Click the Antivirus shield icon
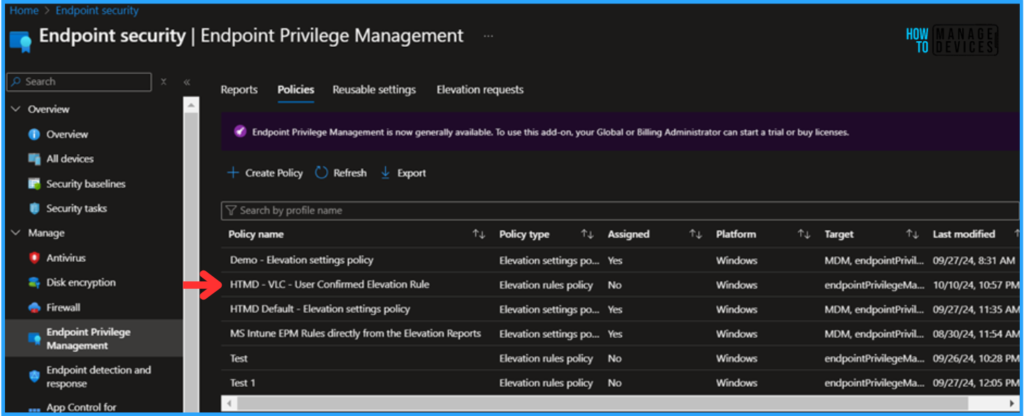 (35, 258)
